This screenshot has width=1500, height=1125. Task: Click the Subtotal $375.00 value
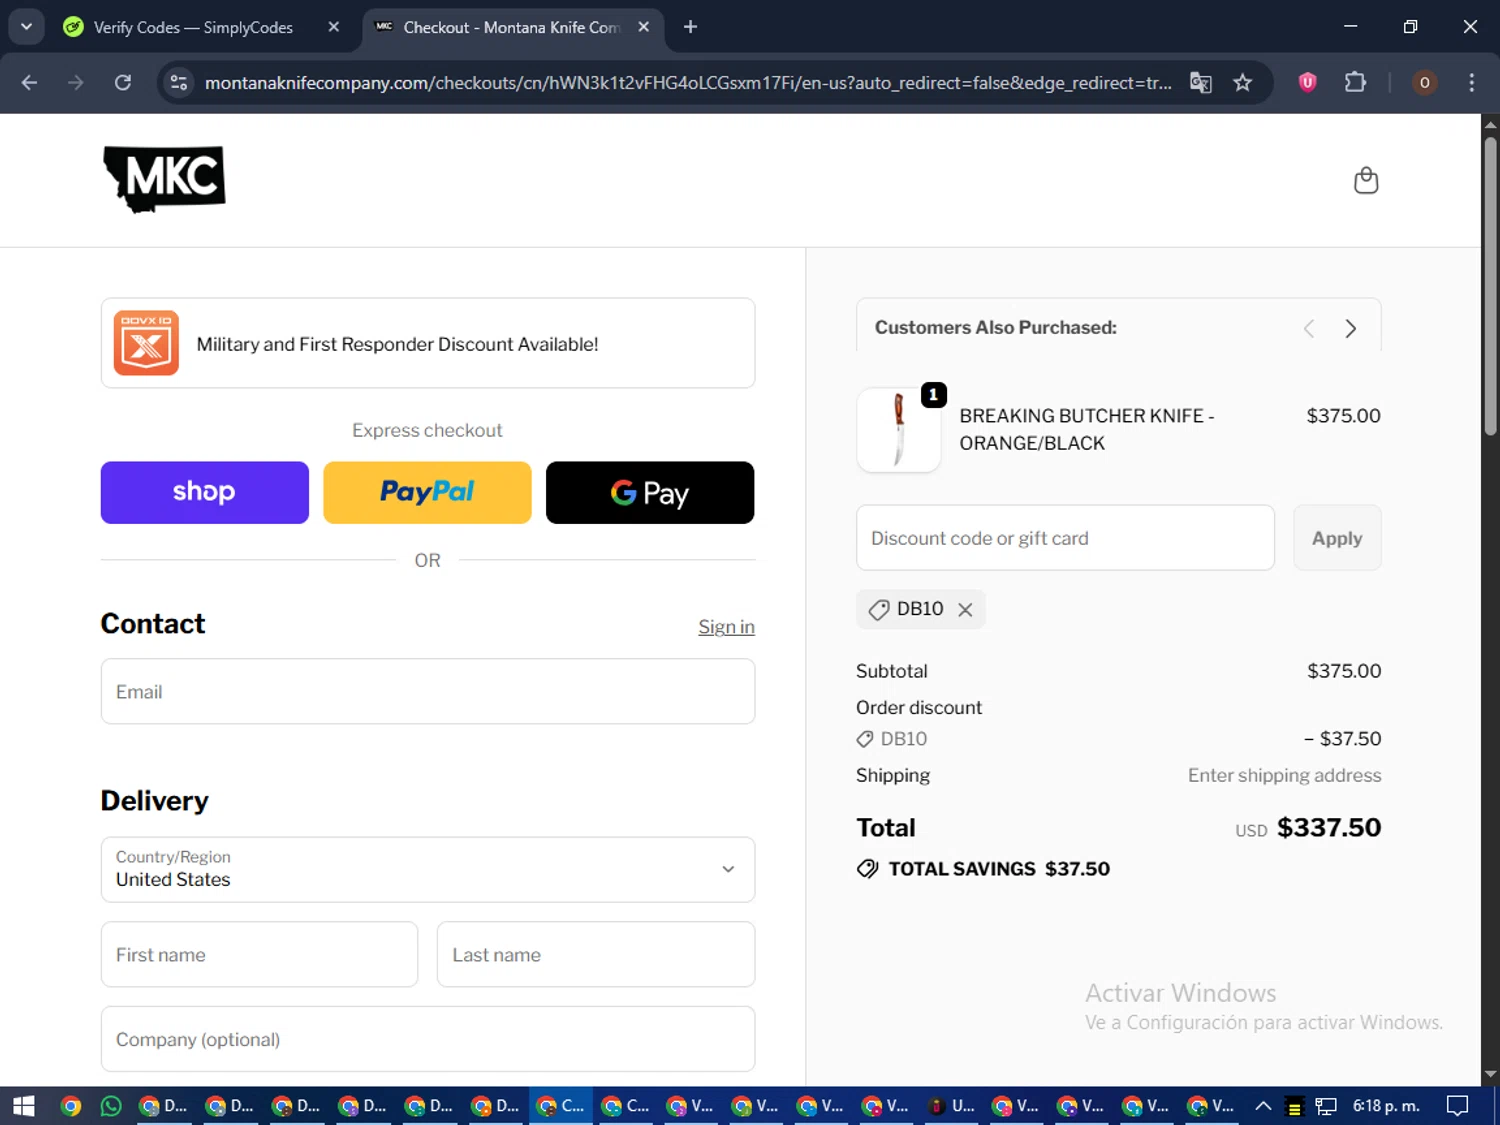[x=1344, y=671]
